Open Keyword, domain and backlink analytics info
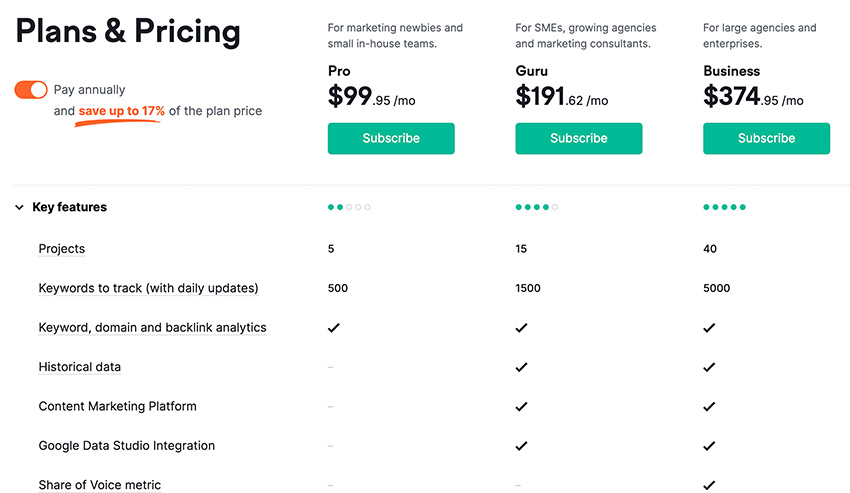Screen dimensions: 850x493 (x=152, y=328)
